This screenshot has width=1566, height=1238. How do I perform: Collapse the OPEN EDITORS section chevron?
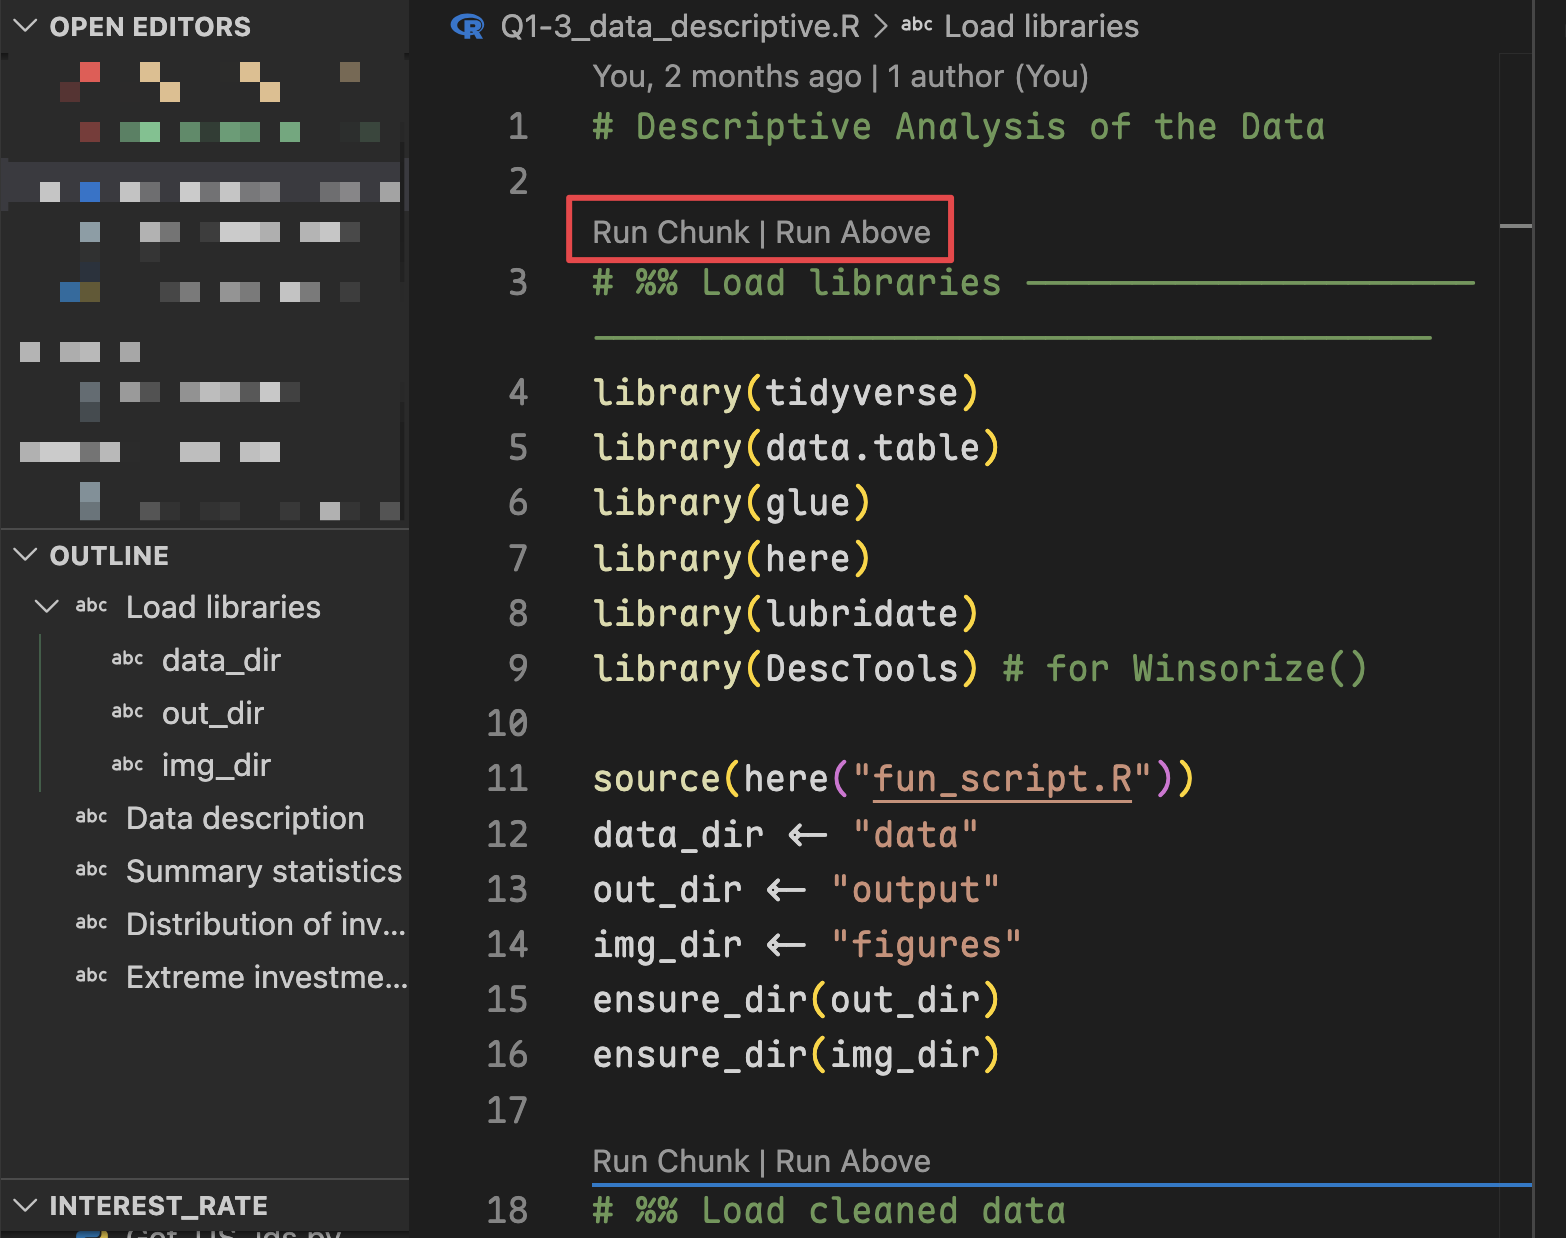coord(26,26)
